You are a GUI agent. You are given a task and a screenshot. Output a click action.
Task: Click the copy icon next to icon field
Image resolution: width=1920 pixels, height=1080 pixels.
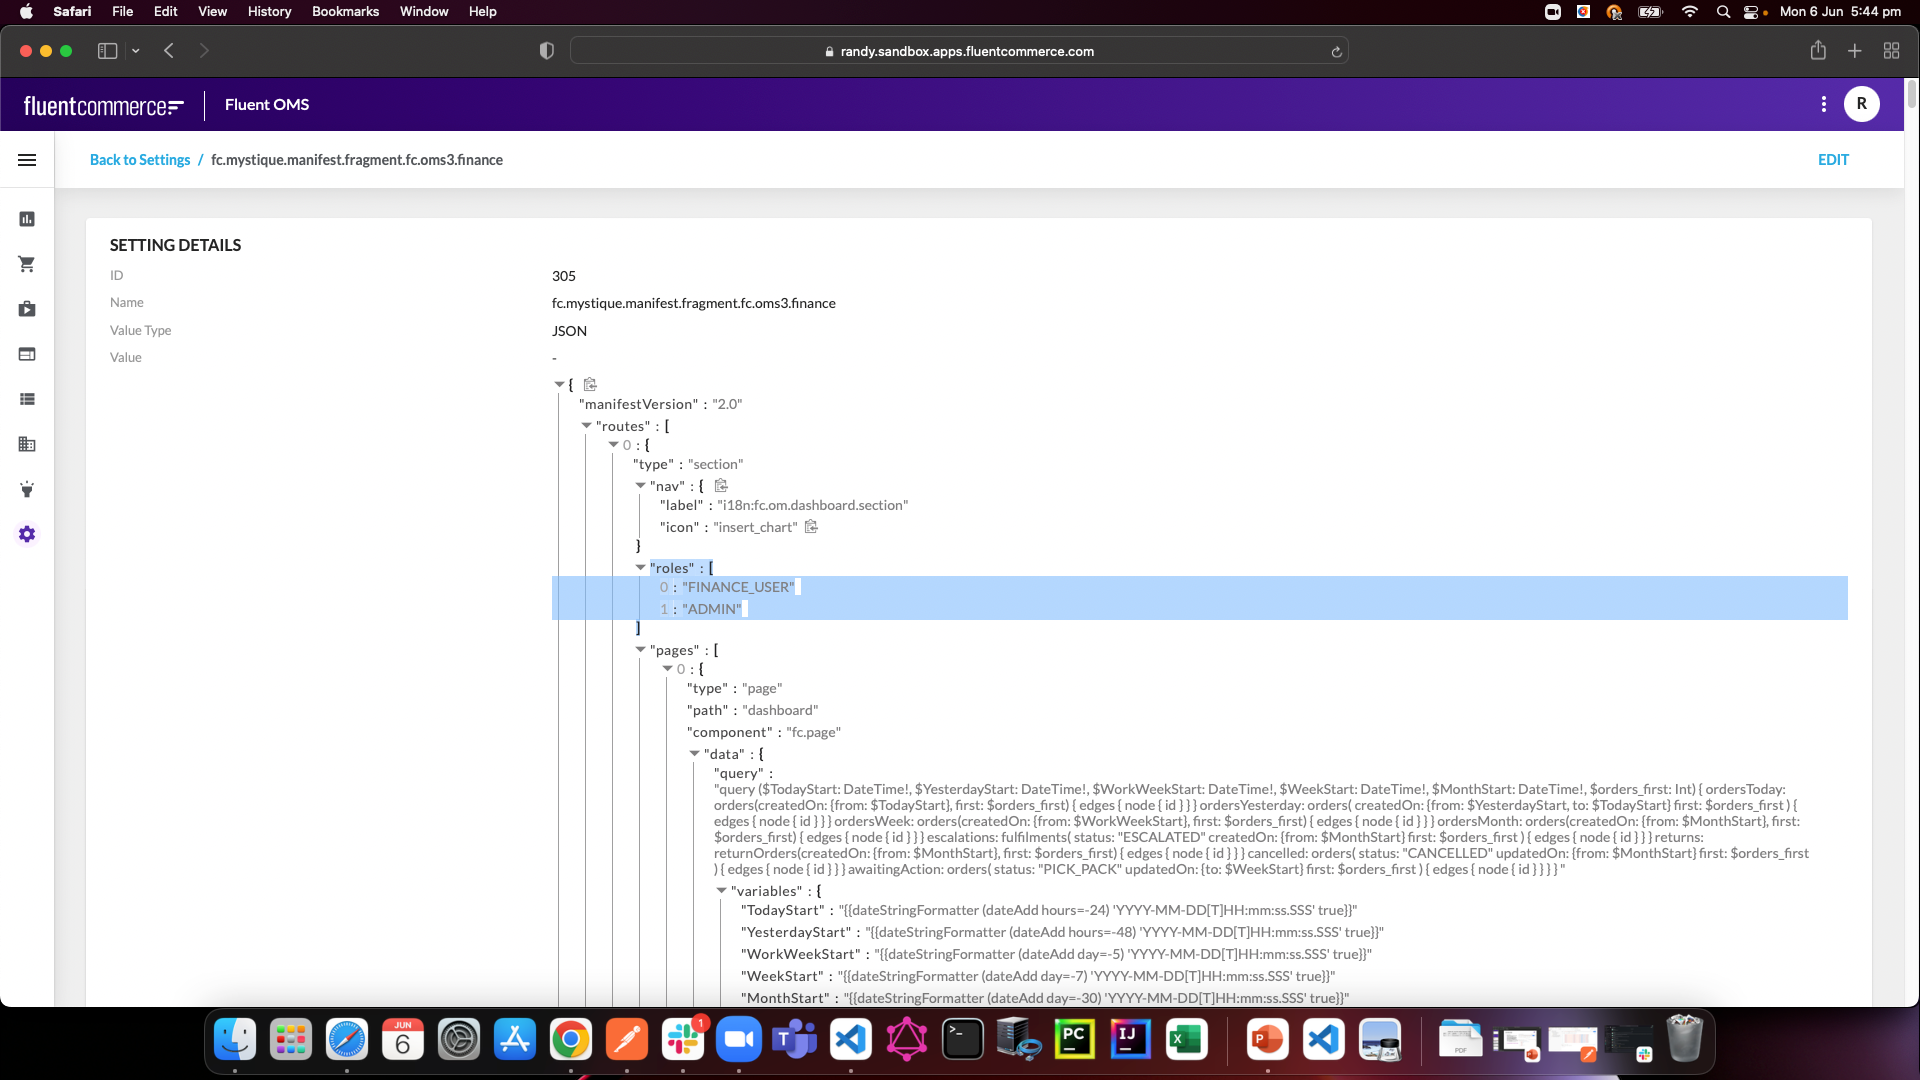pyautogui.click(x=814, y=526)
